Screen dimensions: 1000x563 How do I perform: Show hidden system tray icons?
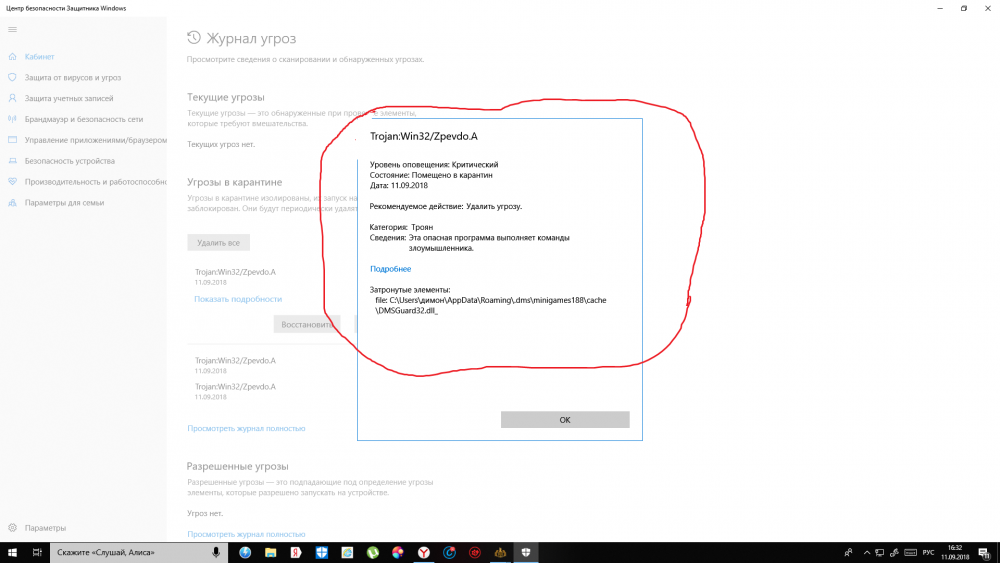[850, 552]
